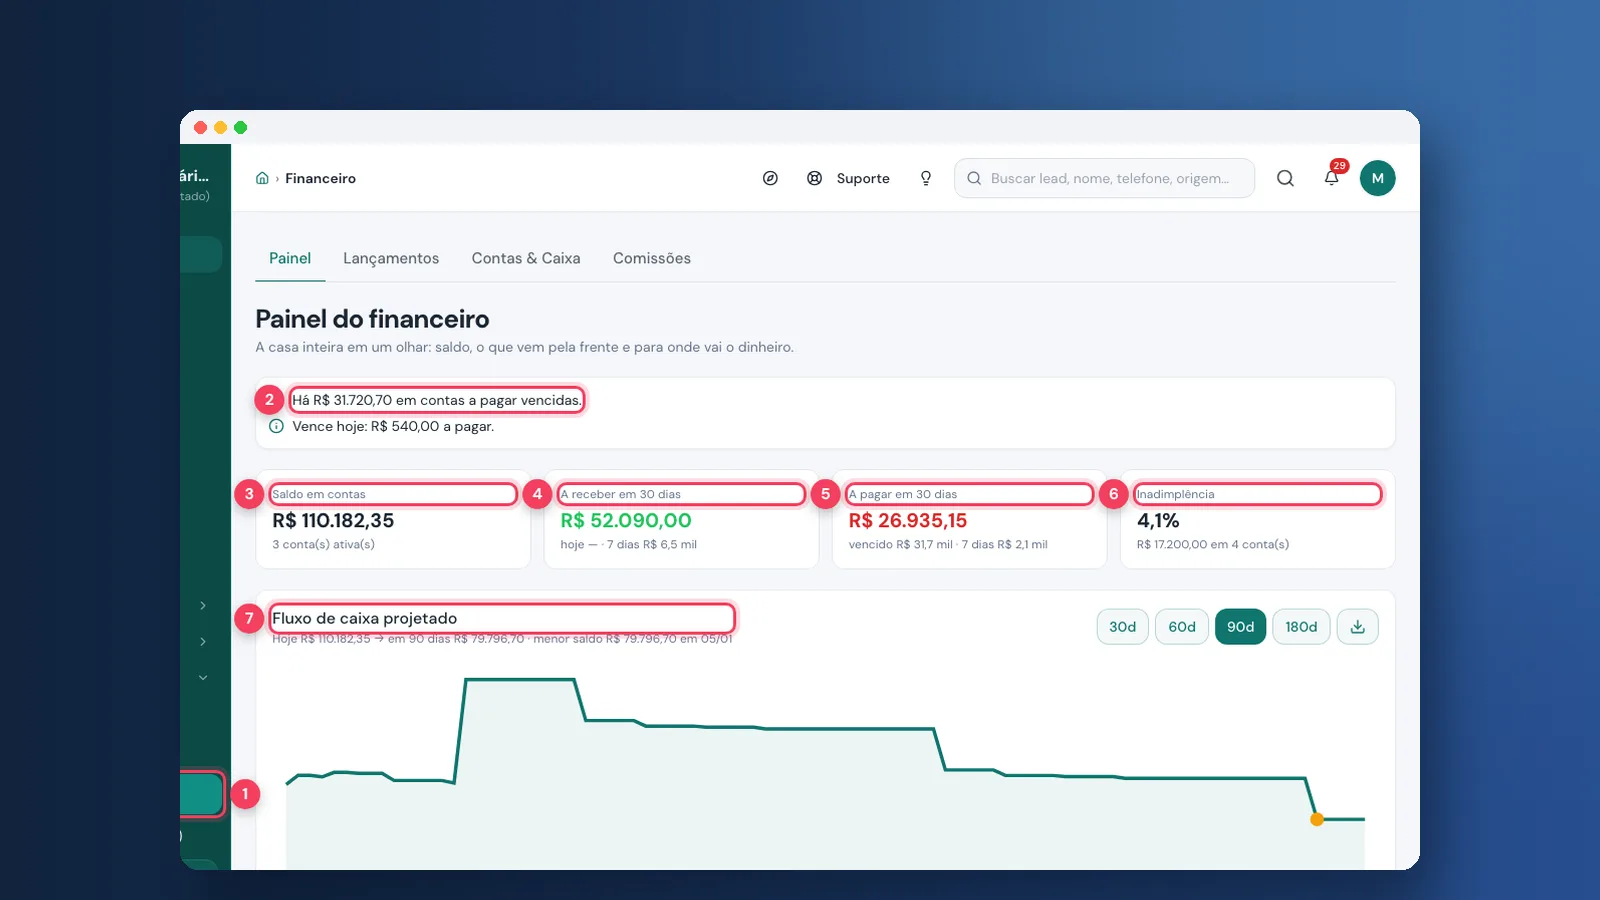Click the green R$ 52.090,00 value

point(626,520)
